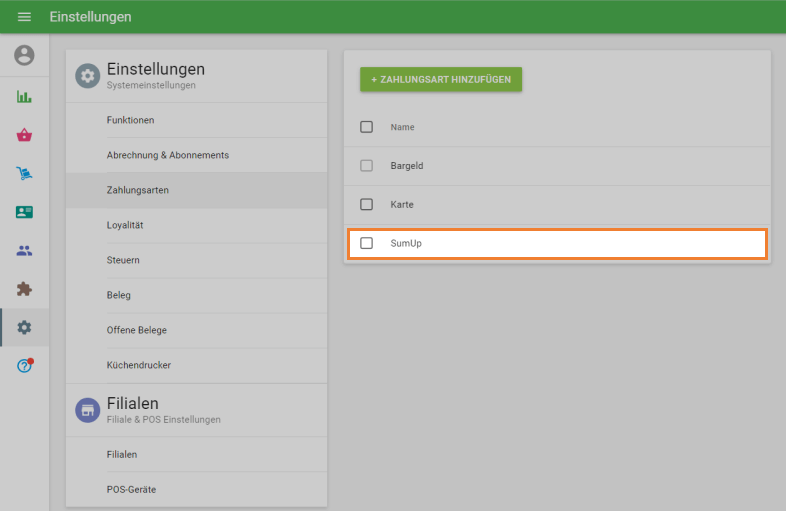
Task: Open the Küchendrucker settings entry
Action: point(139,365)
